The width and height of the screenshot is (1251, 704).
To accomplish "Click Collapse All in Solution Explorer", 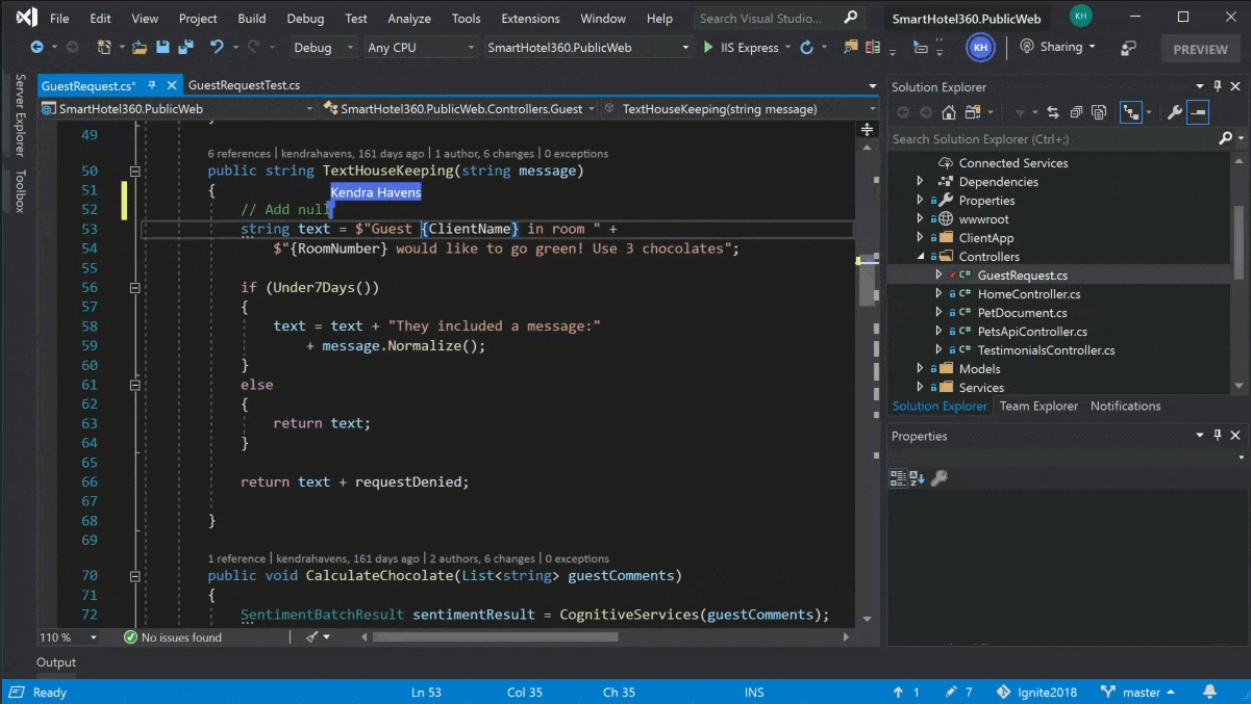I will click(1076, 113).
